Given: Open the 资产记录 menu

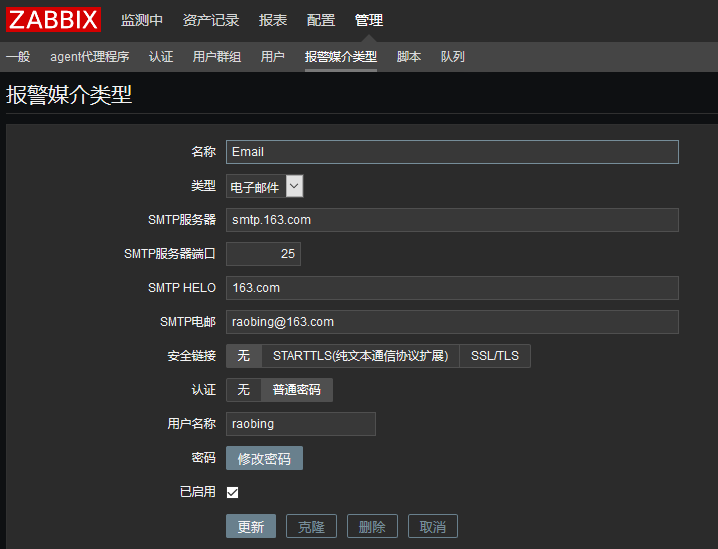Looking at the screenshot, I should 211,20.
